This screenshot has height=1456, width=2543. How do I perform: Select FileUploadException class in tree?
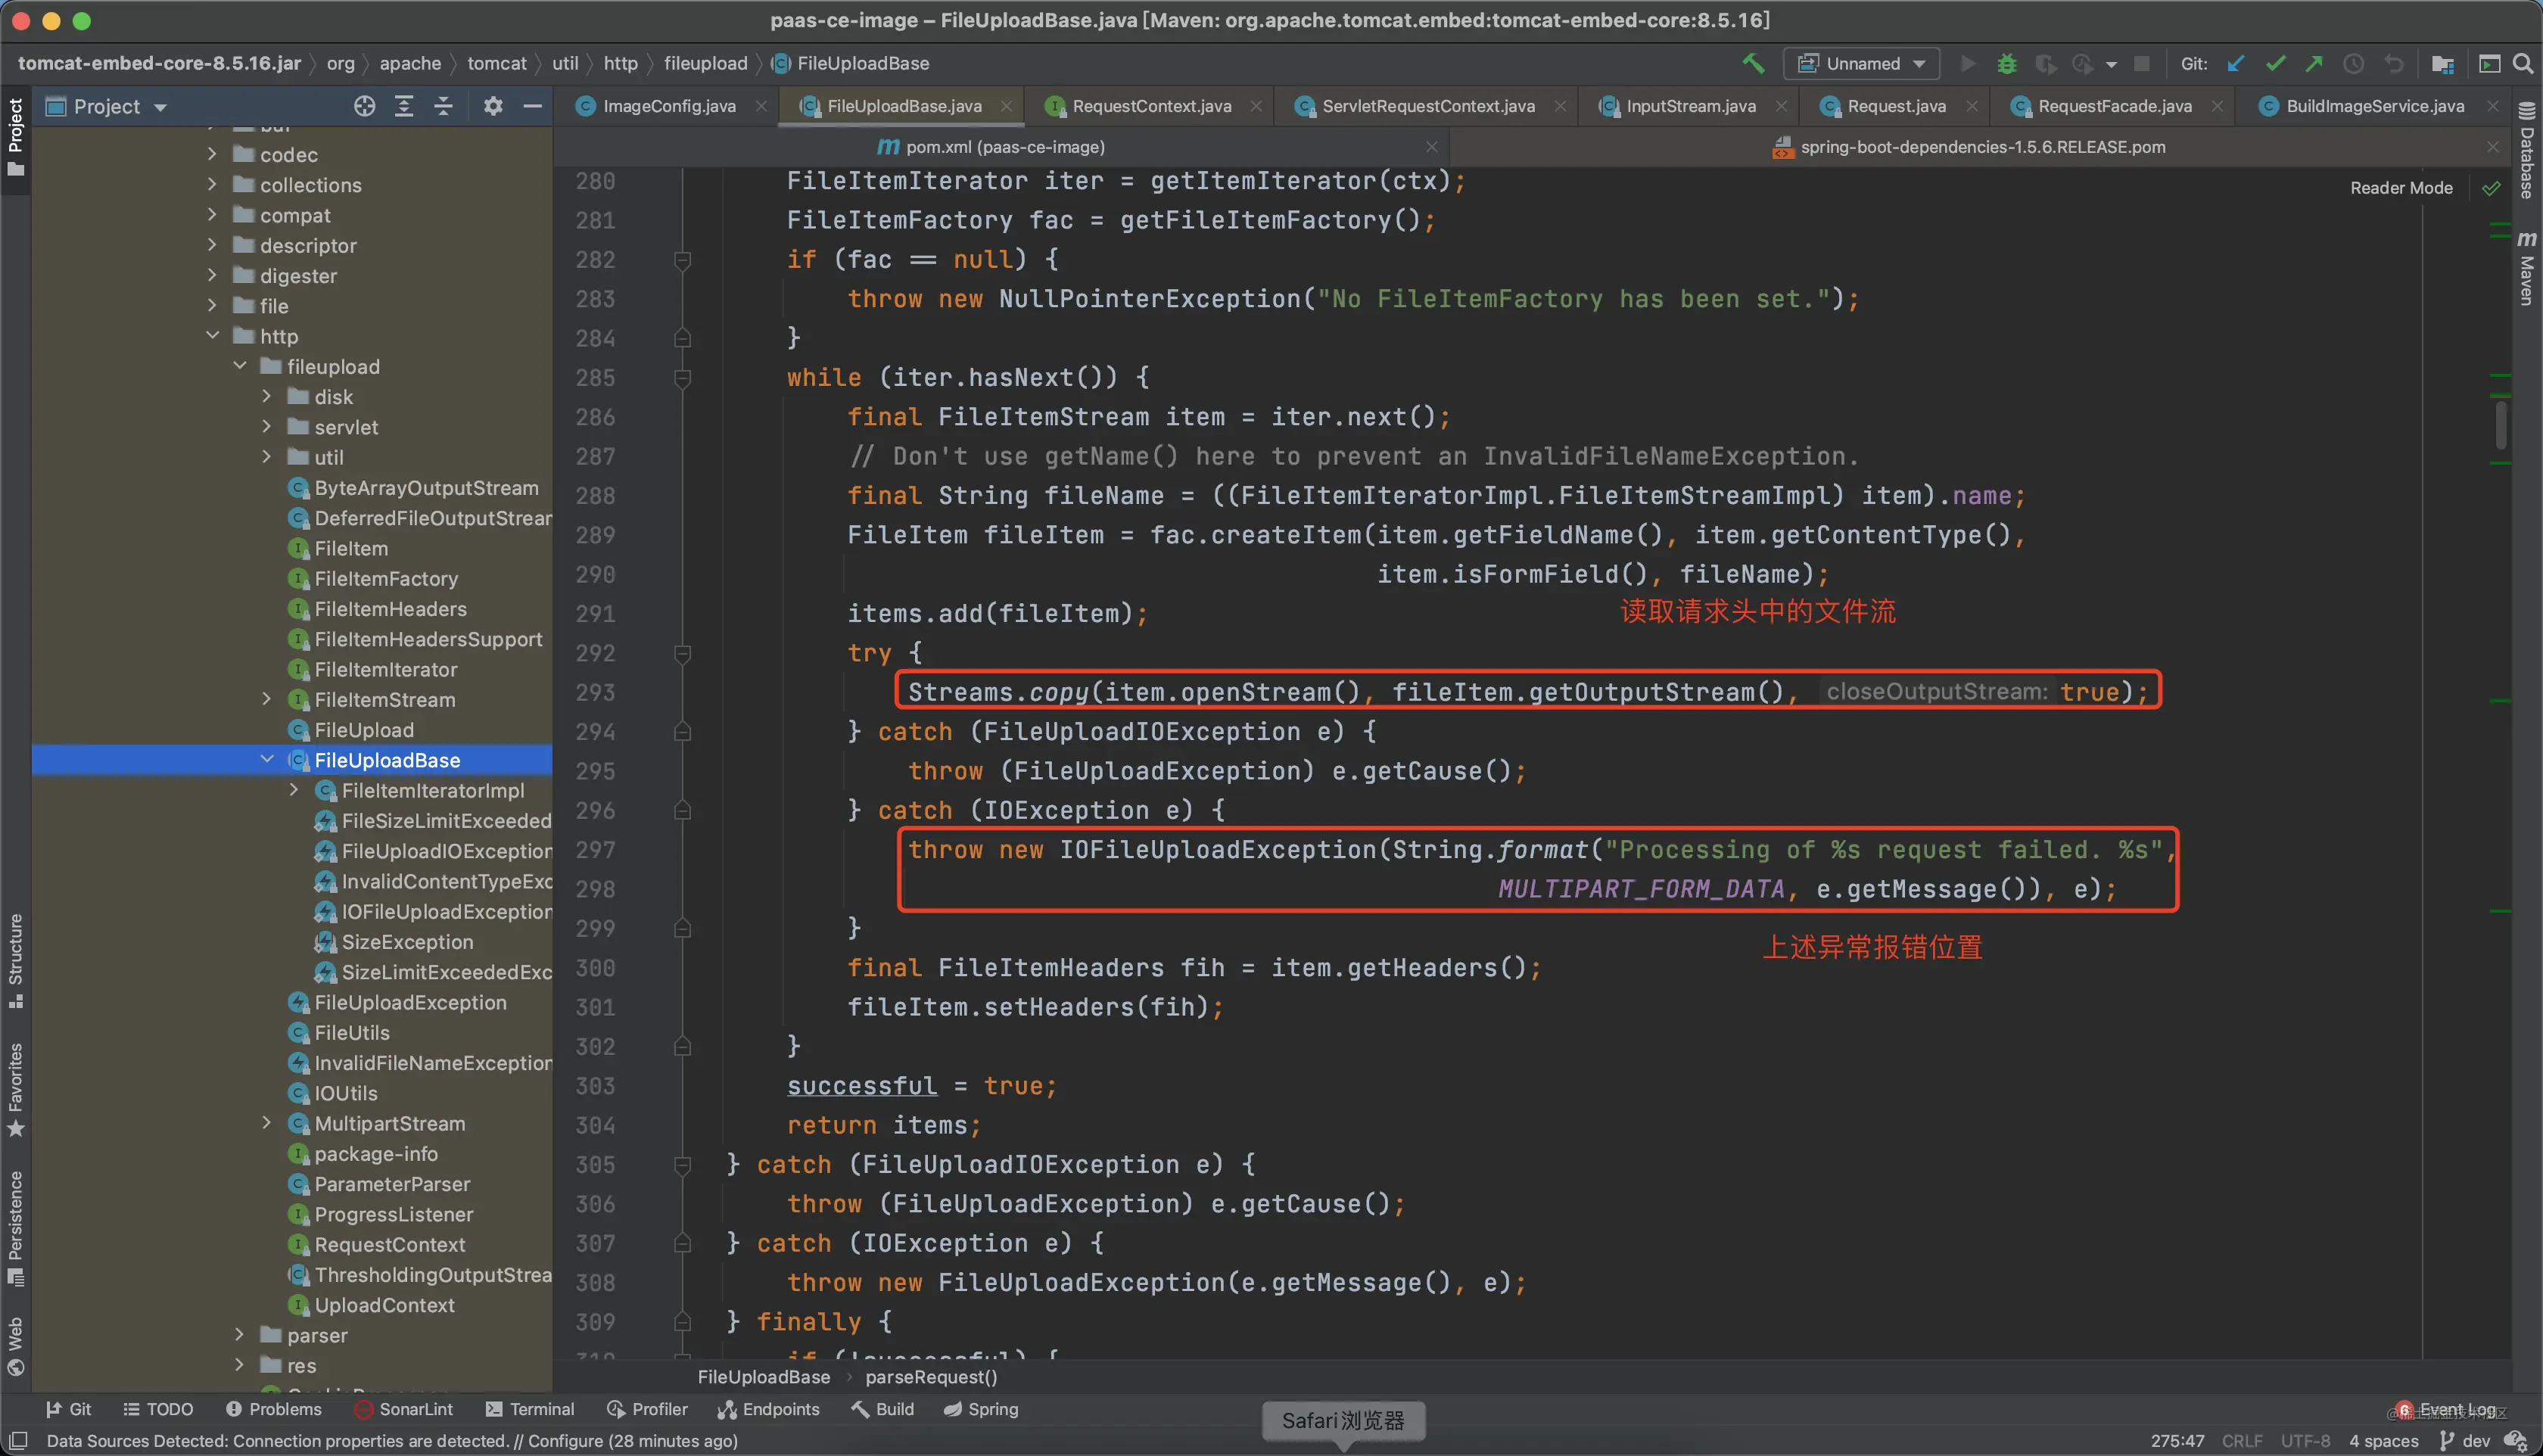tap(410, 1003)
